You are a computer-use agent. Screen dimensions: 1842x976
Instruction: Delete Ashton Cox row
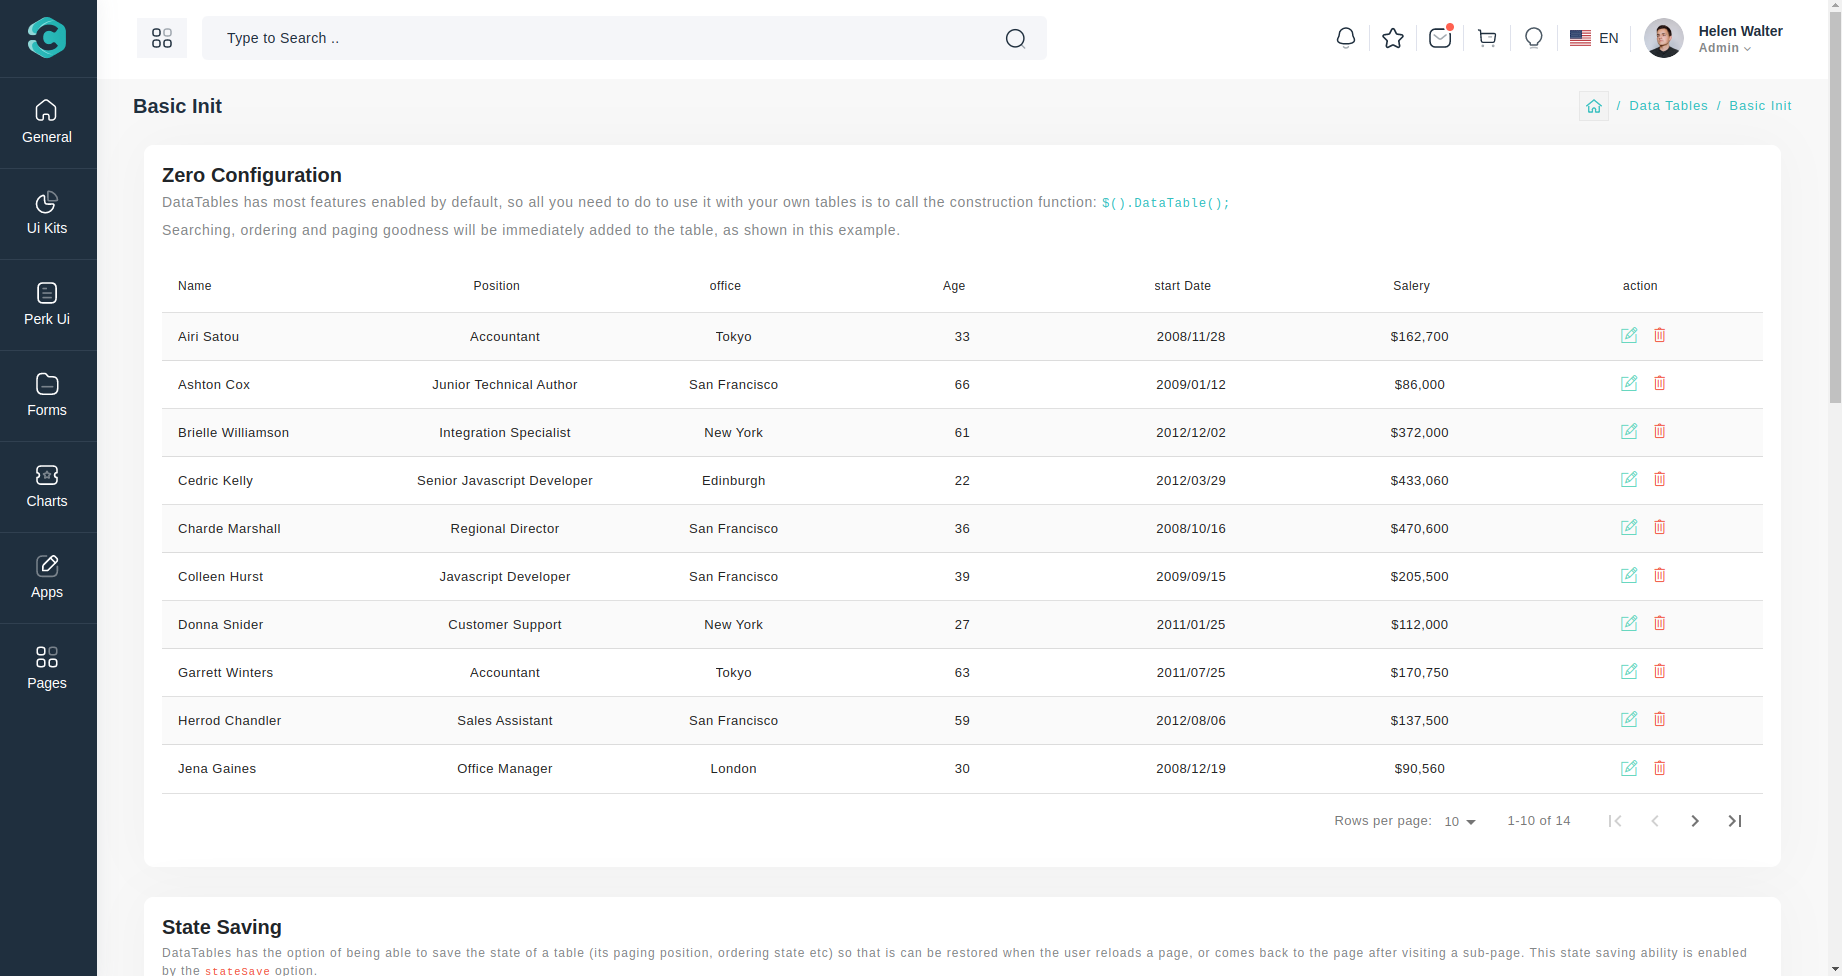1660,383
